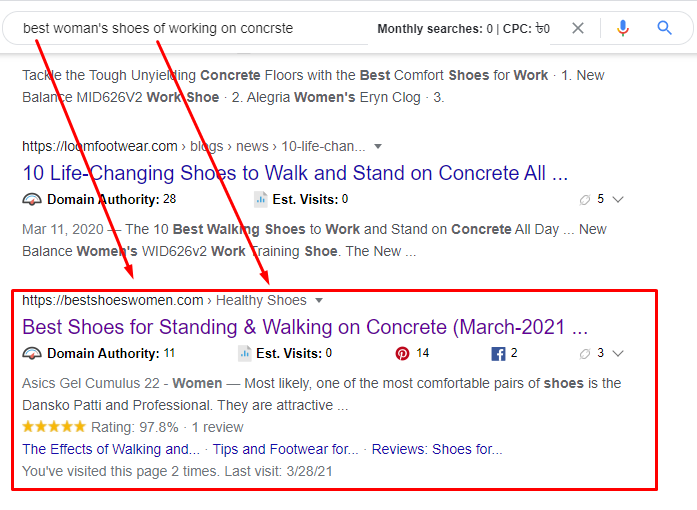Open dropdown arrow after the loomfootwear.com URL

click(x=378, y=147)
